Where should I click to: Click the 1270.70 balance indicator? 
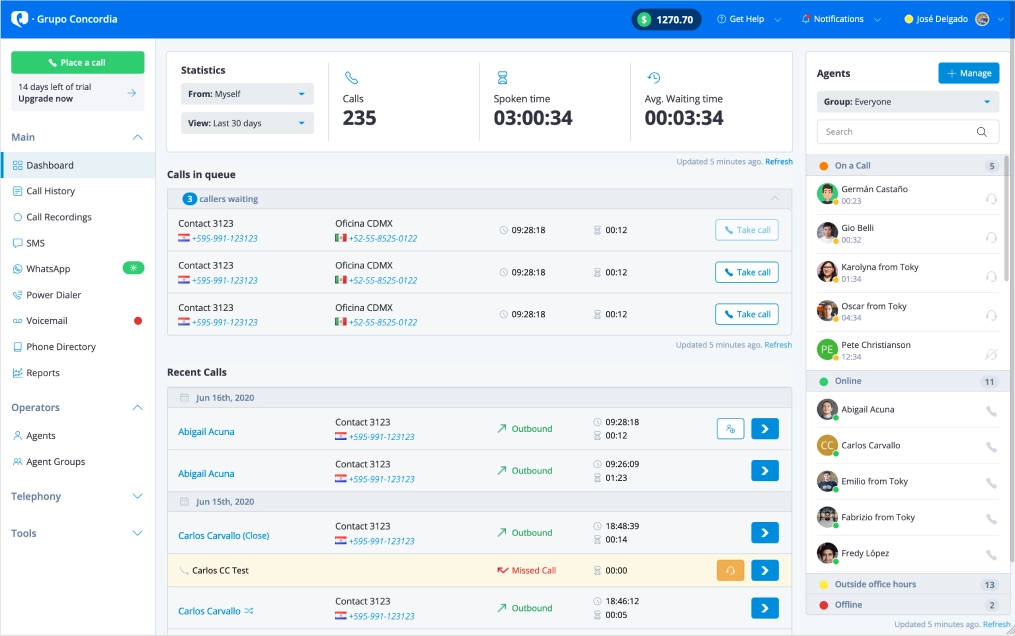pos(666,18)
